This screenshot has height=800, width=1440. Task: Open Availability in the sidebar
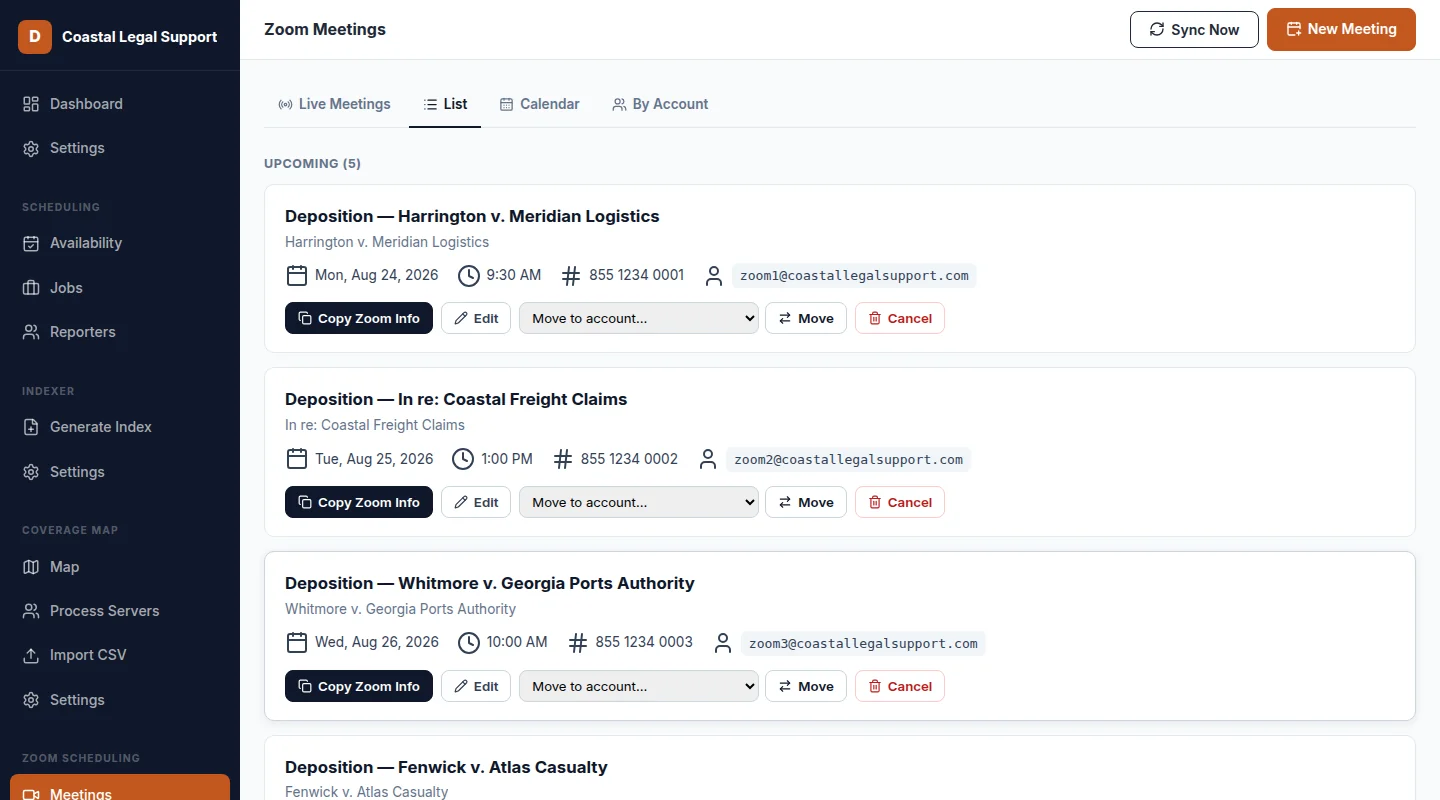point(120,243)
